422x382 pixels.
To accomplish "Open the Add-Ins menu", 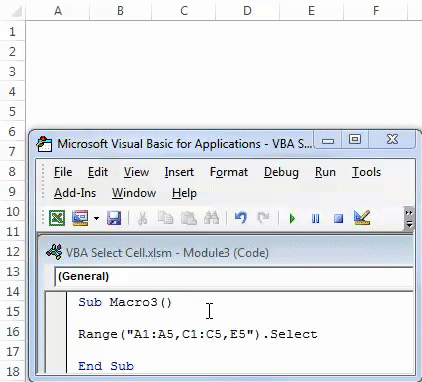I will (75, 193).
